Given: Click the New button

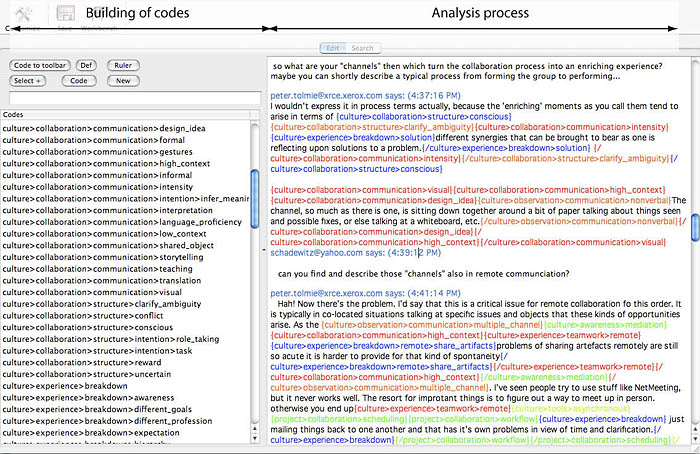Looking at the screenshot, I should tap(123, 81).
